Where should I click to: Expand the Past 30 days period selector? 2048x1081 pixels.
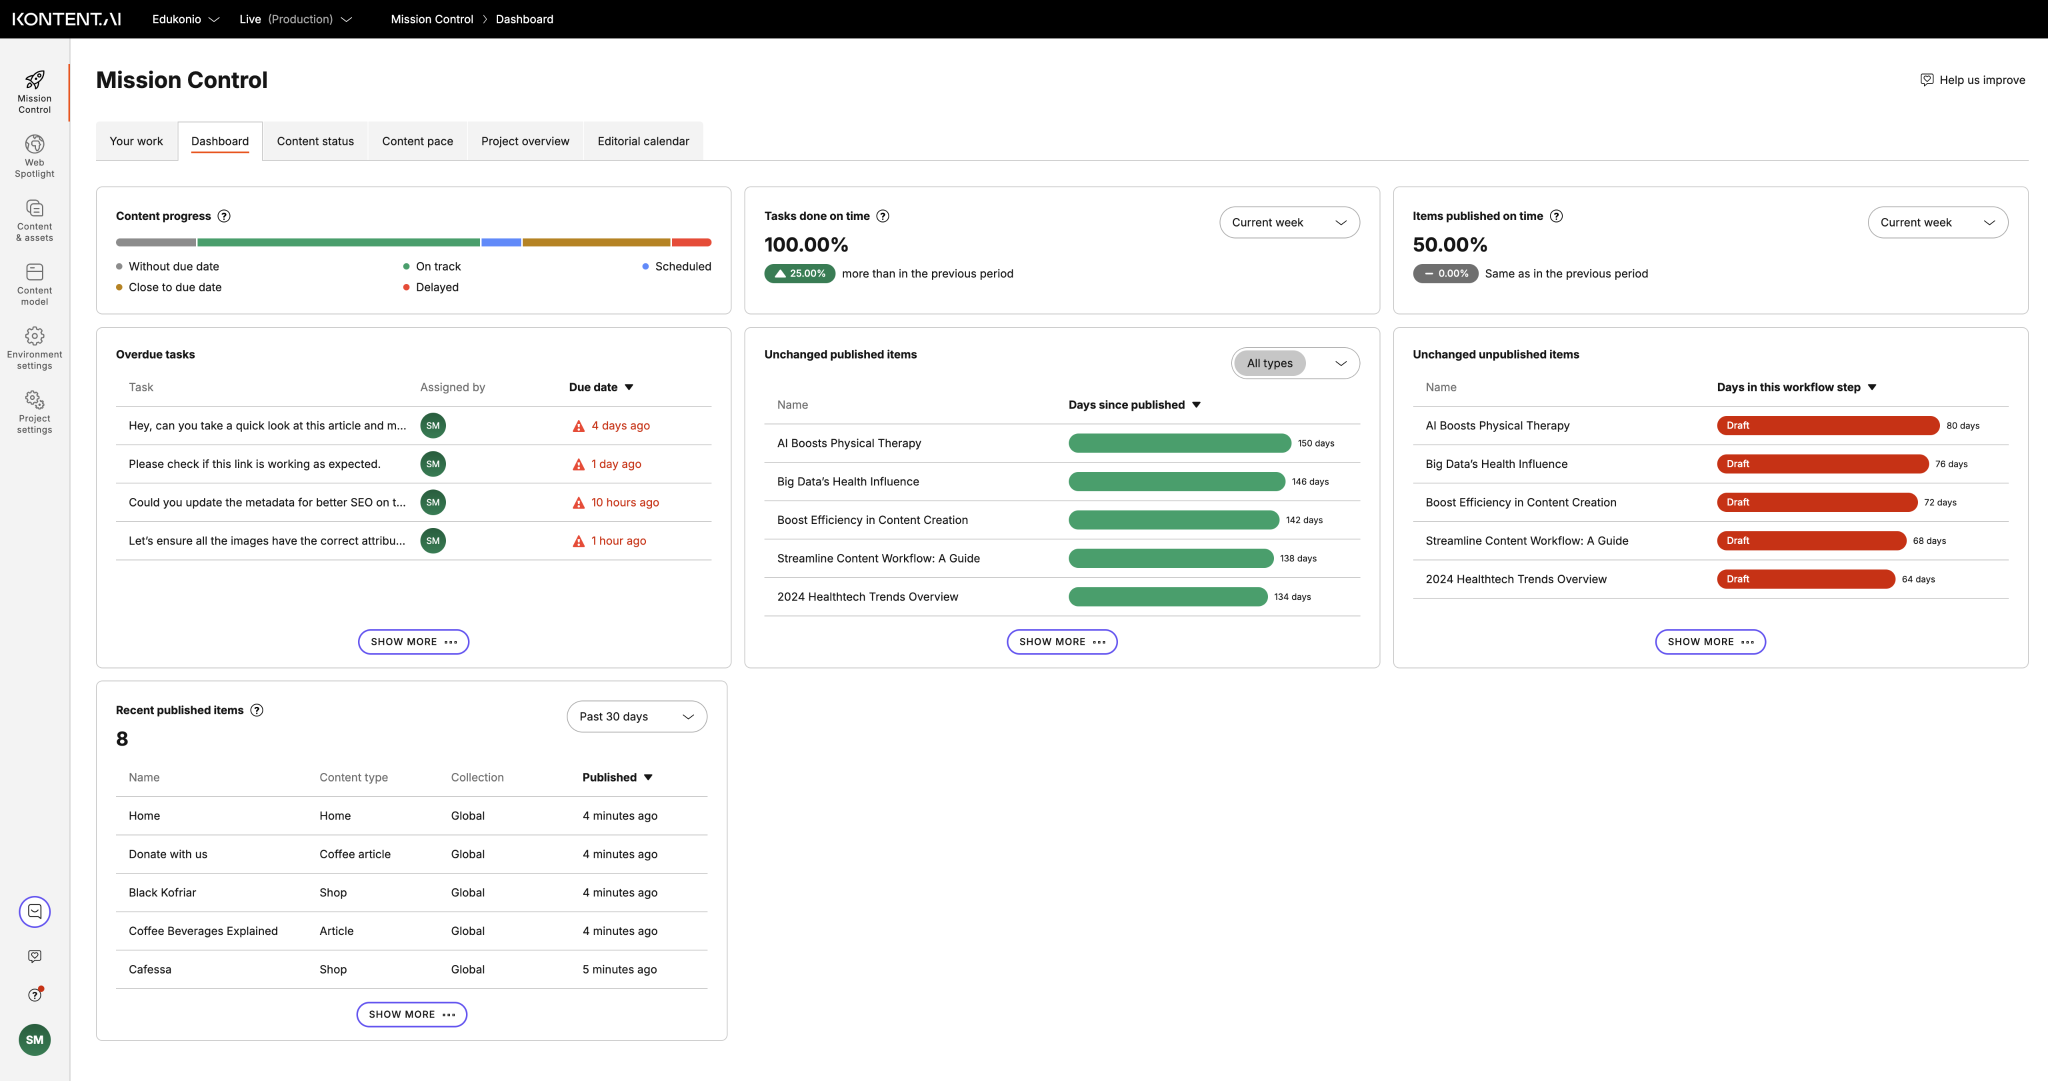(636, 716)
